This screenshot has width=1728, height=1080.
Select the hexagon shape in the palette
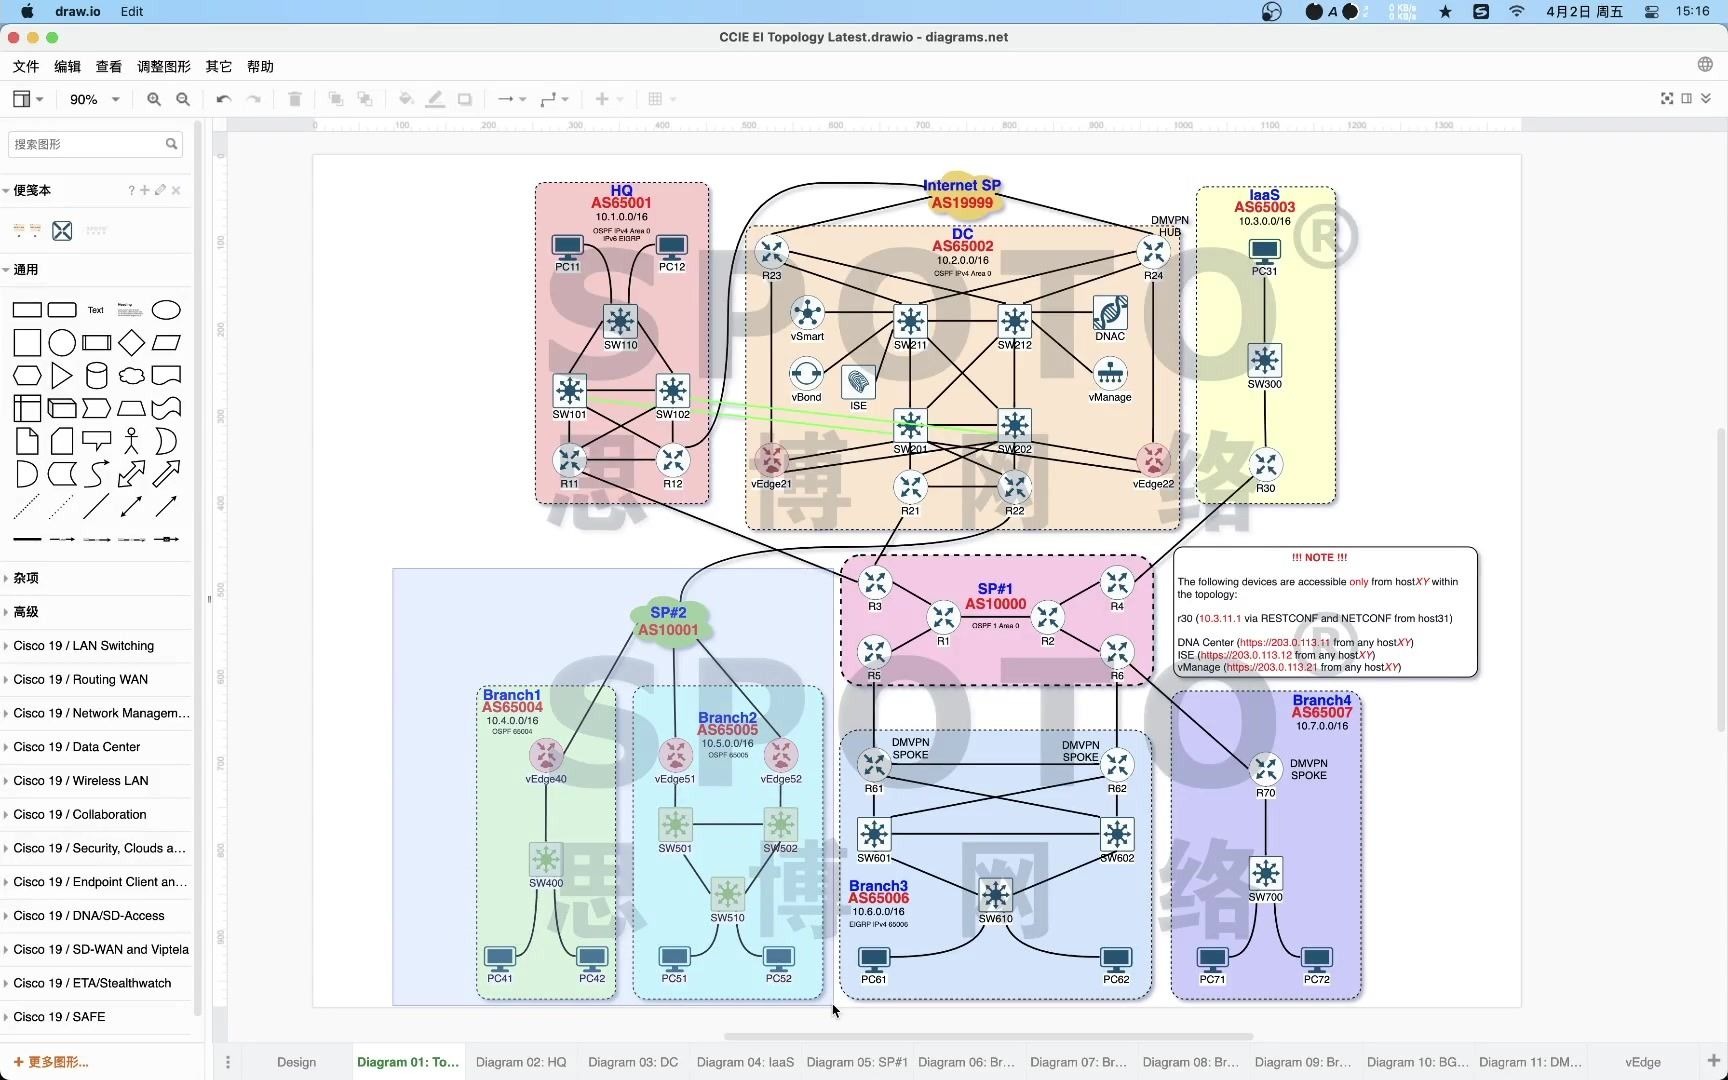(x=27, y=376)
